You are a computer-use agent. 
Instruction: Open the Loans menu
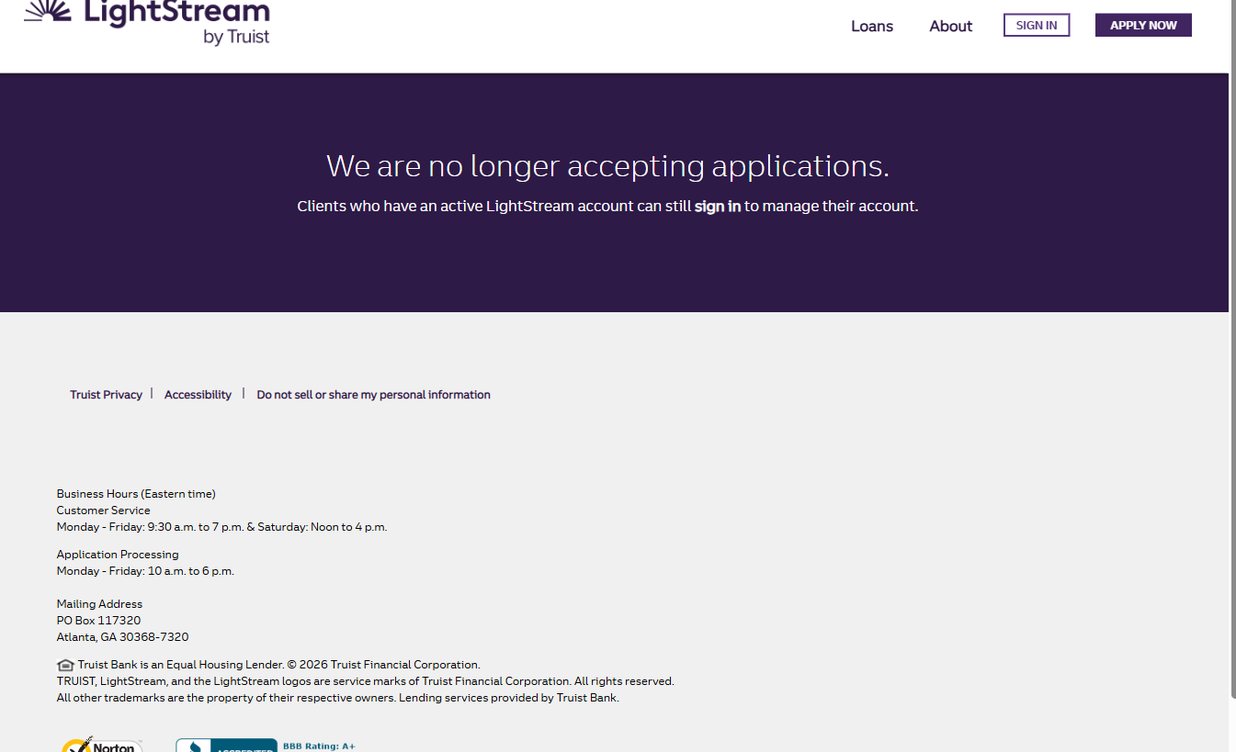(x=872, y=26)
